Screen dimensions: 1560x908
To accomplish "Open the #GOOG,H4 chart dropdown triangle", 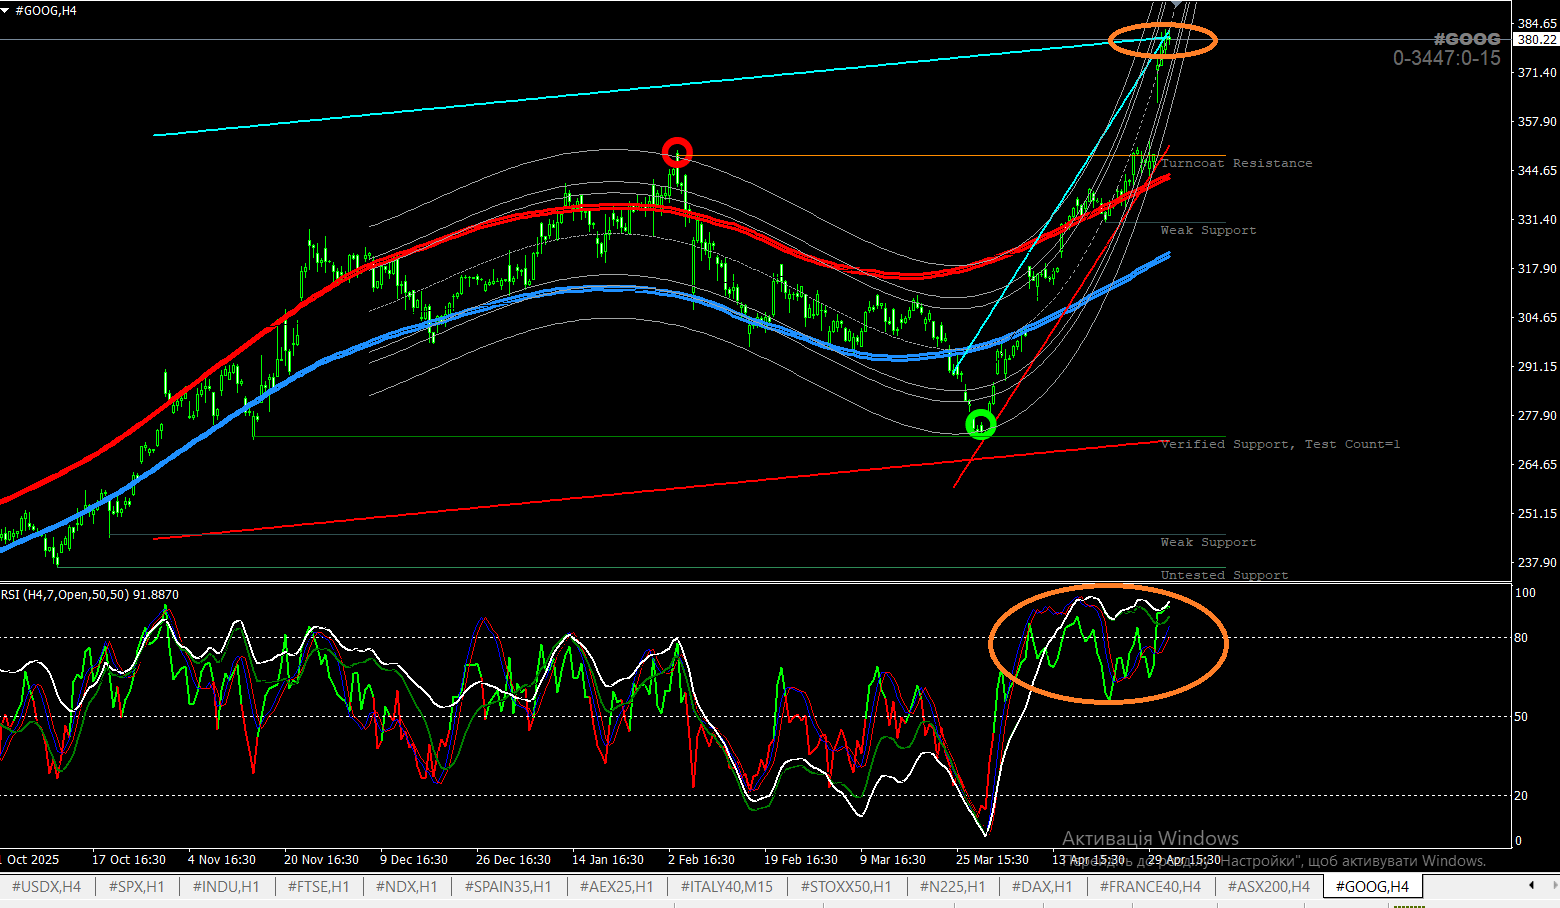I will pyautogui.click(x=6, y=10).
